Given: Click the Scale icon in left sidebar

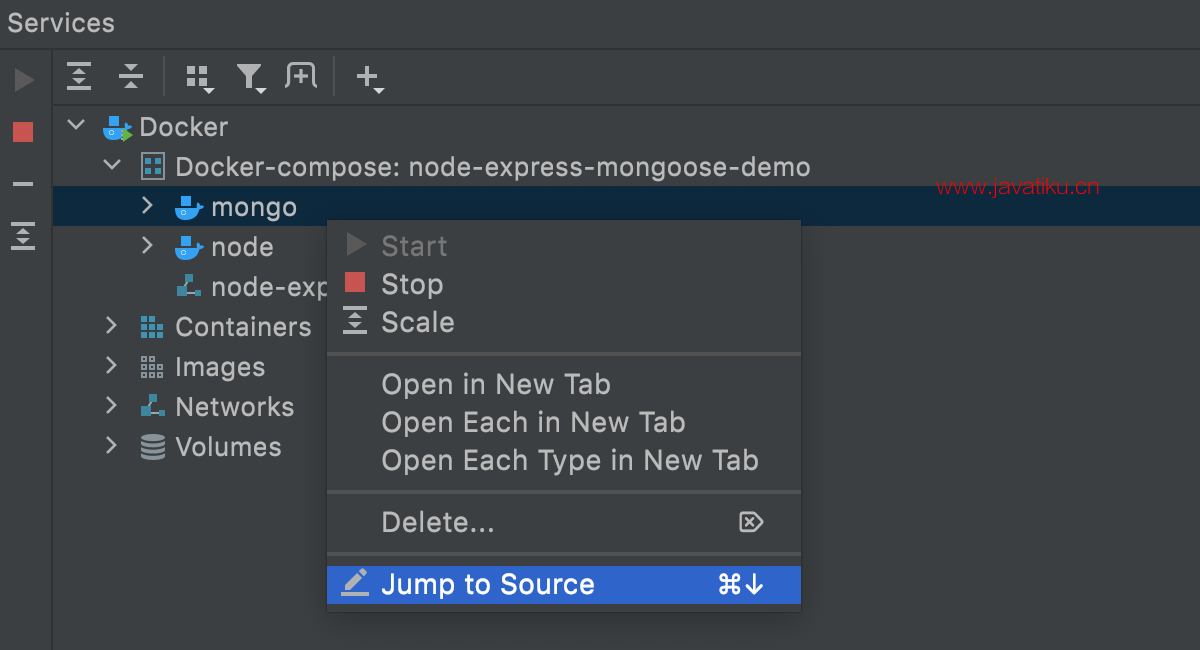Looking at the screenshot, I should point(23,236).
